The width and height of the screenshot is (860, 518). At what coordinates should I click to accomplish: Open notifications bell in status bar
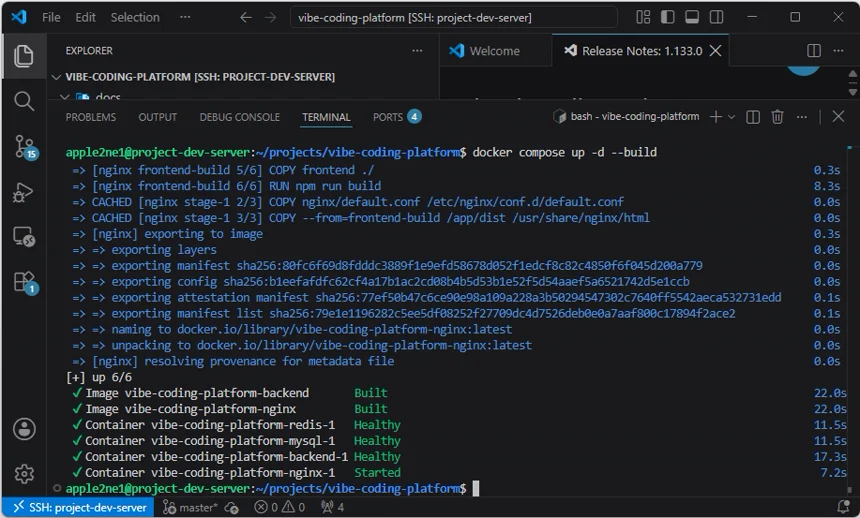[x=844, y=507]
